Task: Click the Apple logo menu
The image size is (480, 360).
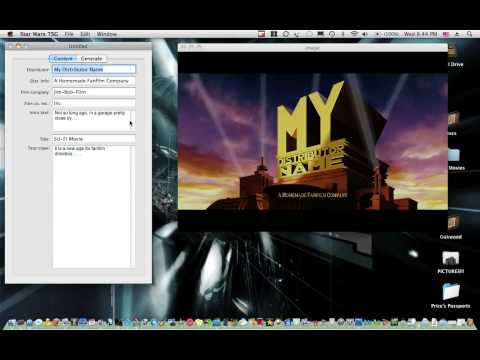Action: pos(10,34)
